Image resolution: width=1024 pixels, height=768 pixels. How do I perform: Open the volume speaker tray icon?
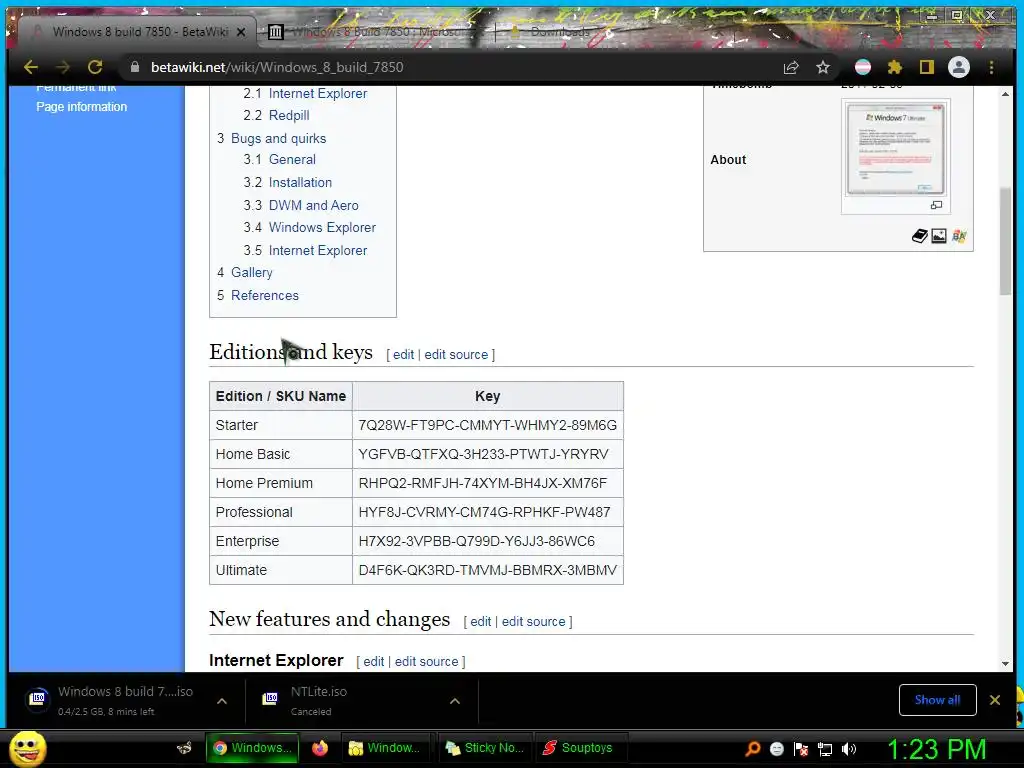849,749
